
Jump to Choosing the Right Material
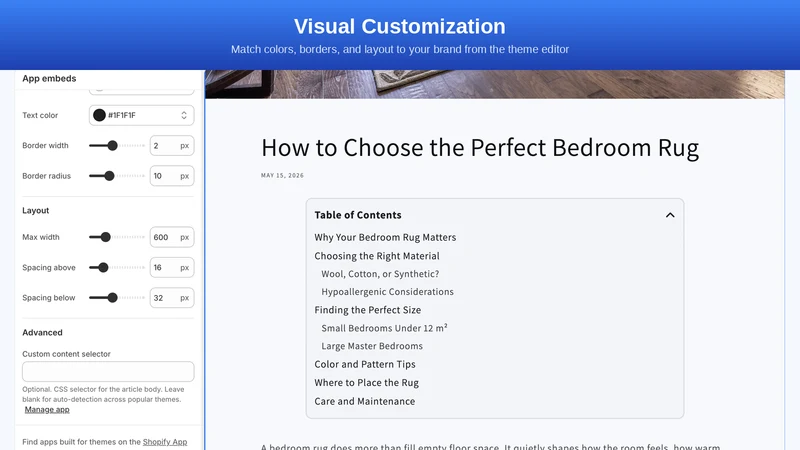point(377,256)
